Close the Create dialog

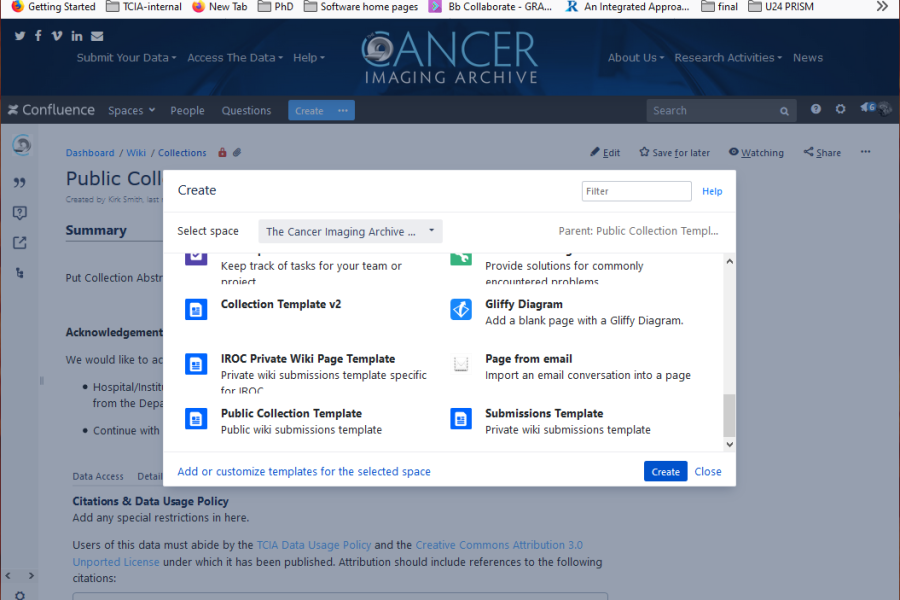(x=708, y=471)
